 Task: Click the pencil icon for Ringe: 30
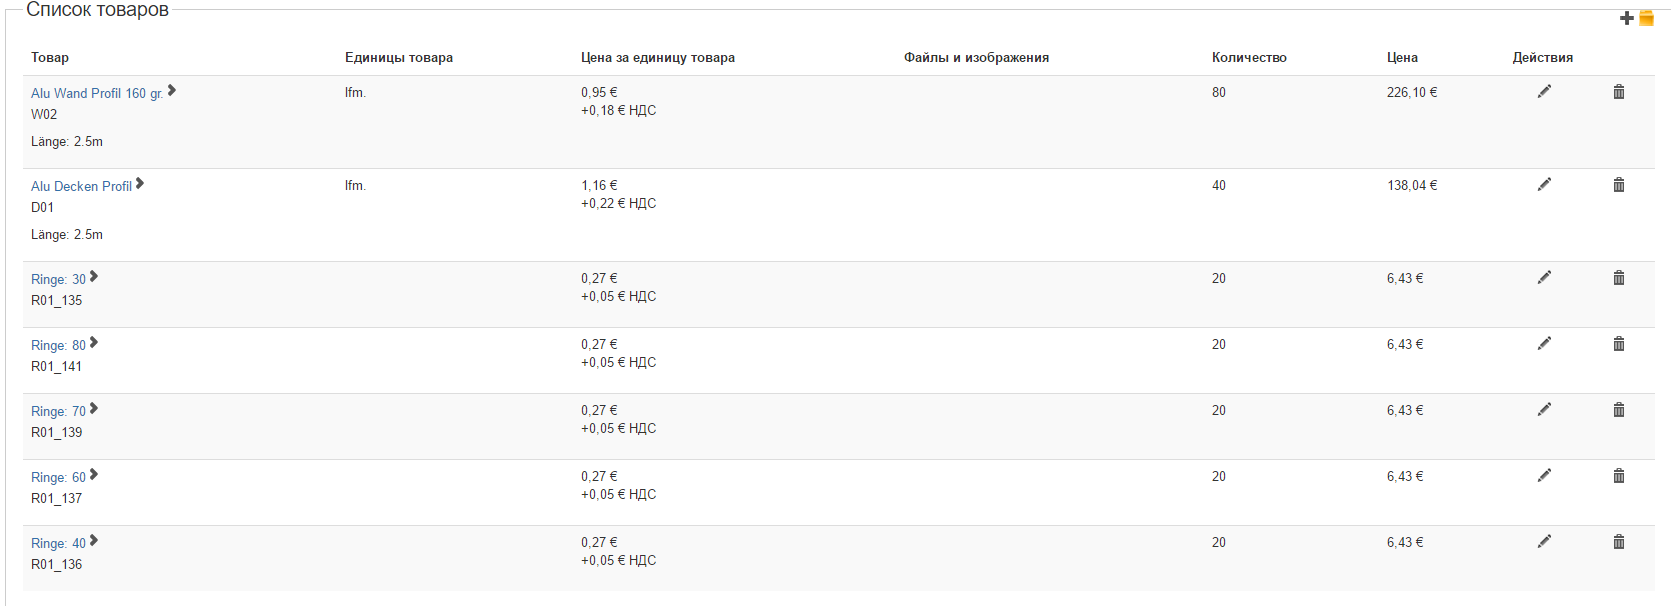coord(1544,278)
